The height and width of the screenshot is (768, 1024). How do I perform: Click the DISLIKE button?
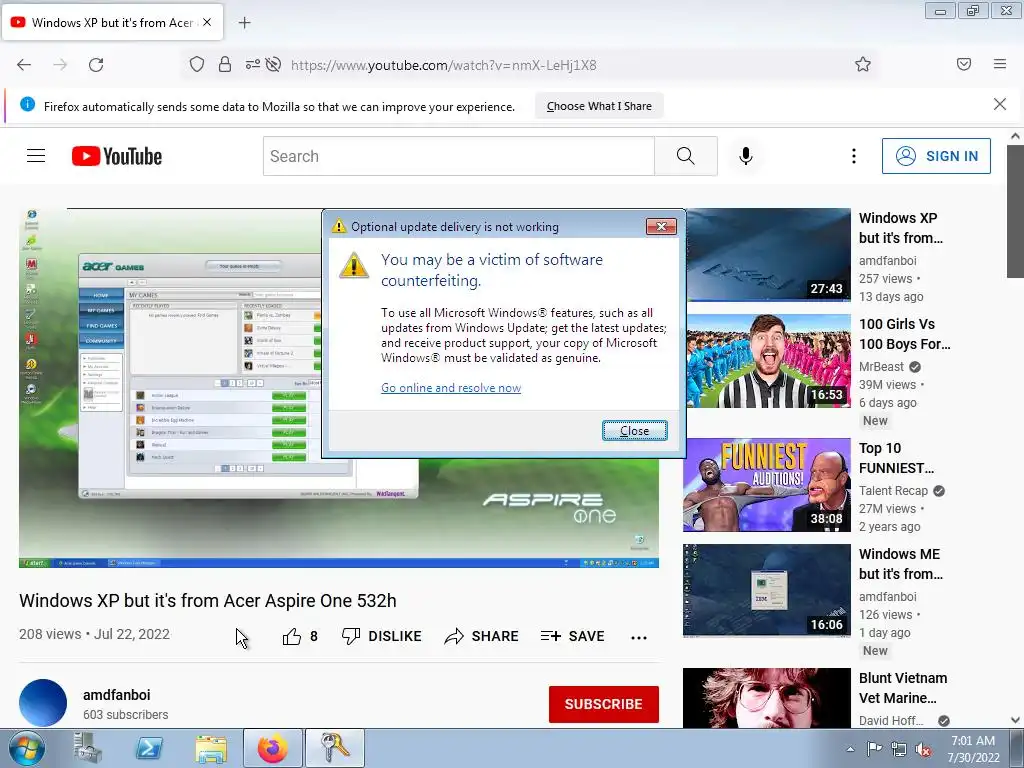381,636
